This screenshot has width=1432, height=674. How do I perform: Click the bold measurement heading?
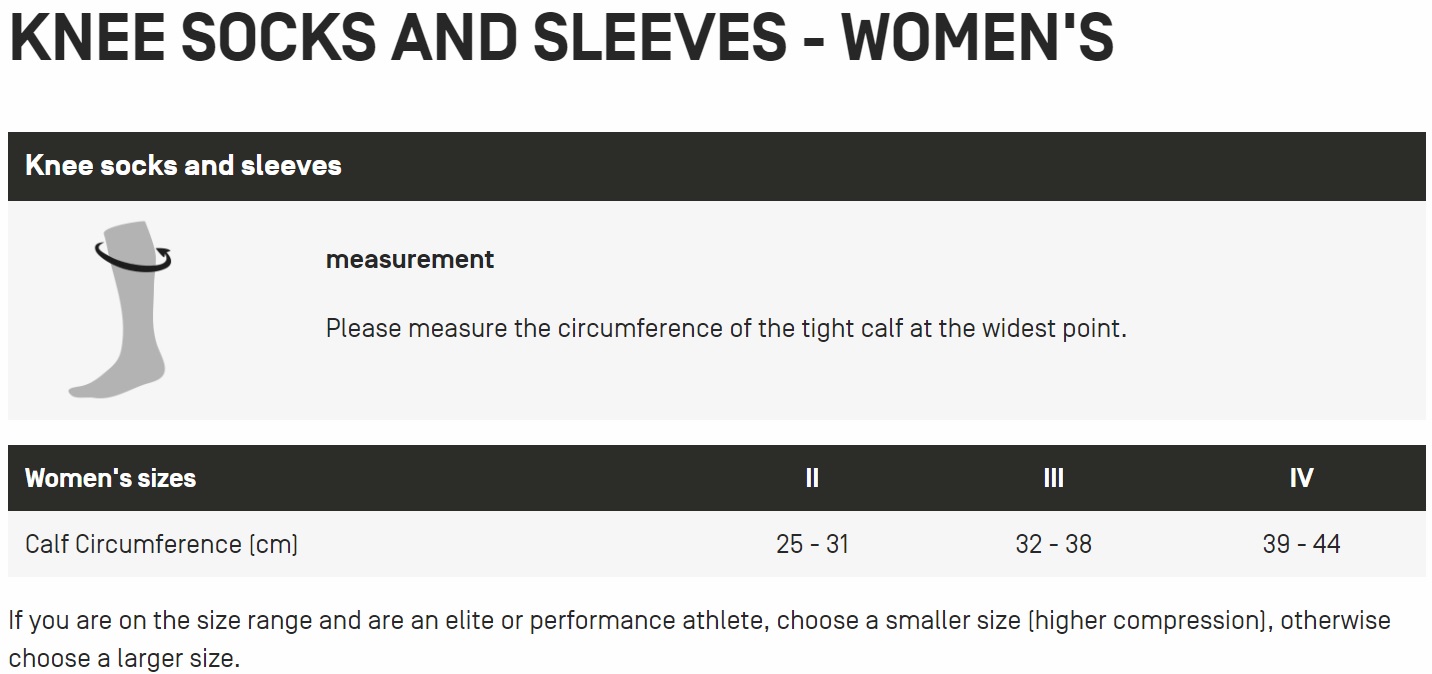click(x=410, y=259)
